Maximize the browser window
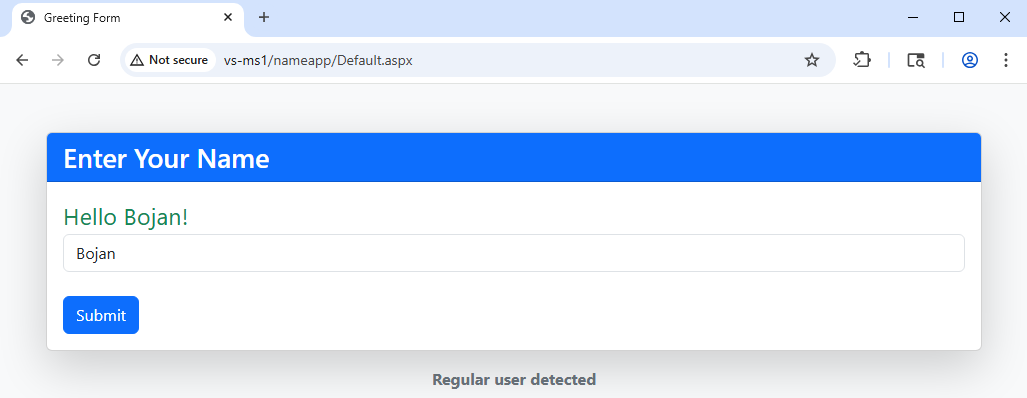Viewport: 1027px width, 398px height. point(959,18)
